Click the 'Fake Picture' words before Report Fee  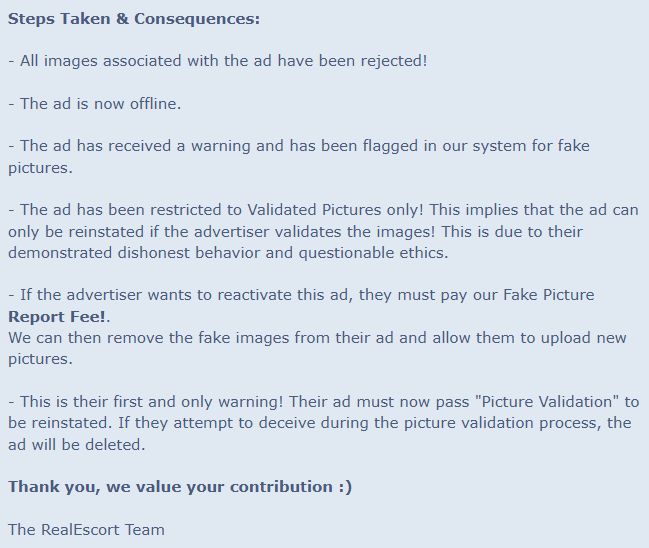548,295
